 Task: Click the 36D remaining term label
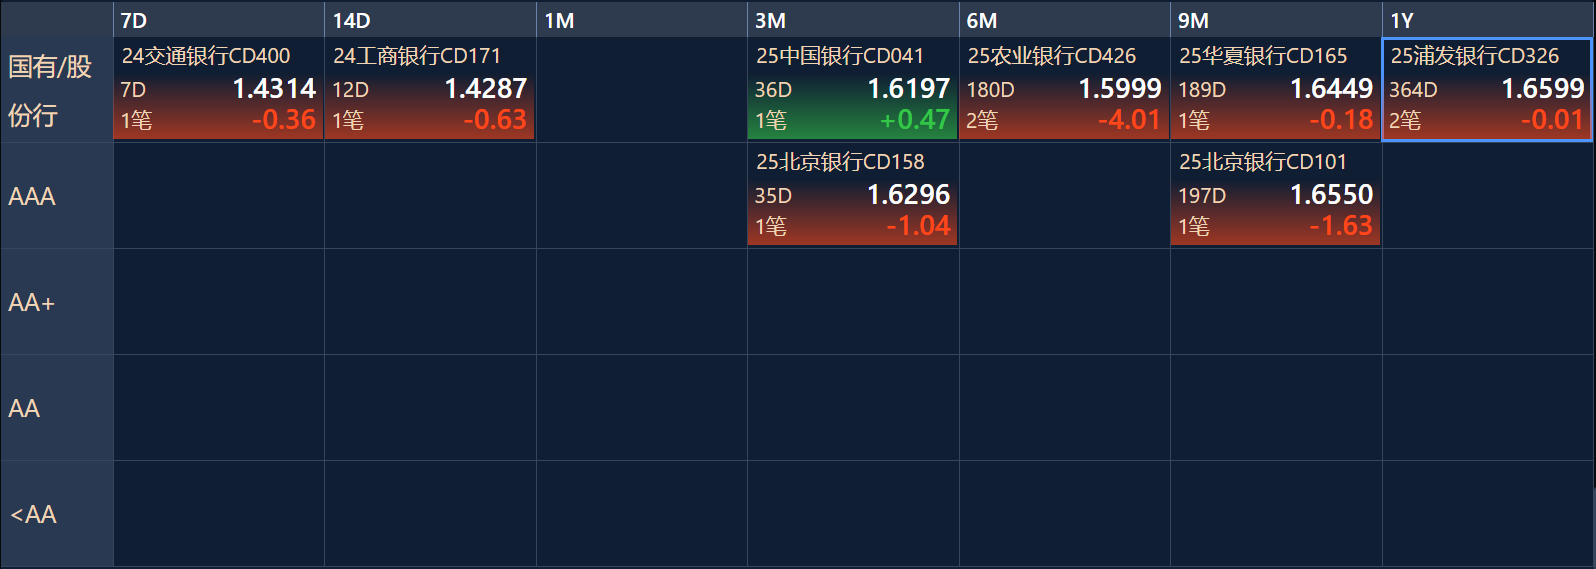point(773,90)
